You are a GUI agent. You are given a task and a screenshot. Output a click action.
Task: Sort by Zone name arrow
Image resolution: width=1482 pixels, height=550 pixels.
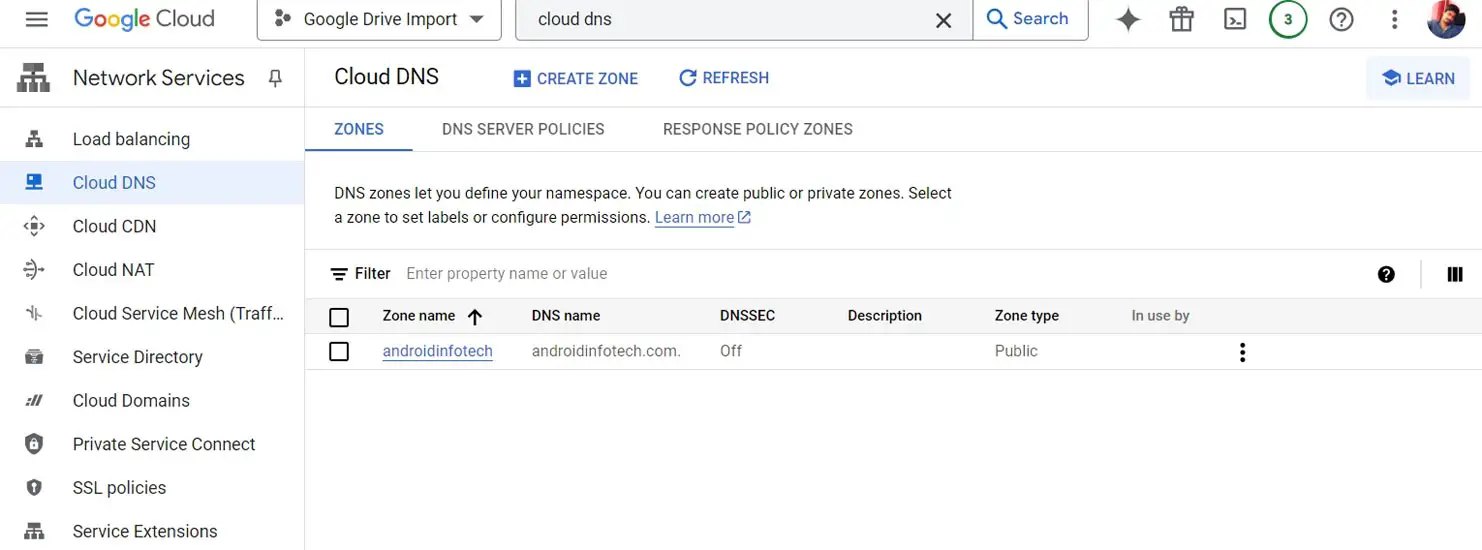(x=475, y=317)
